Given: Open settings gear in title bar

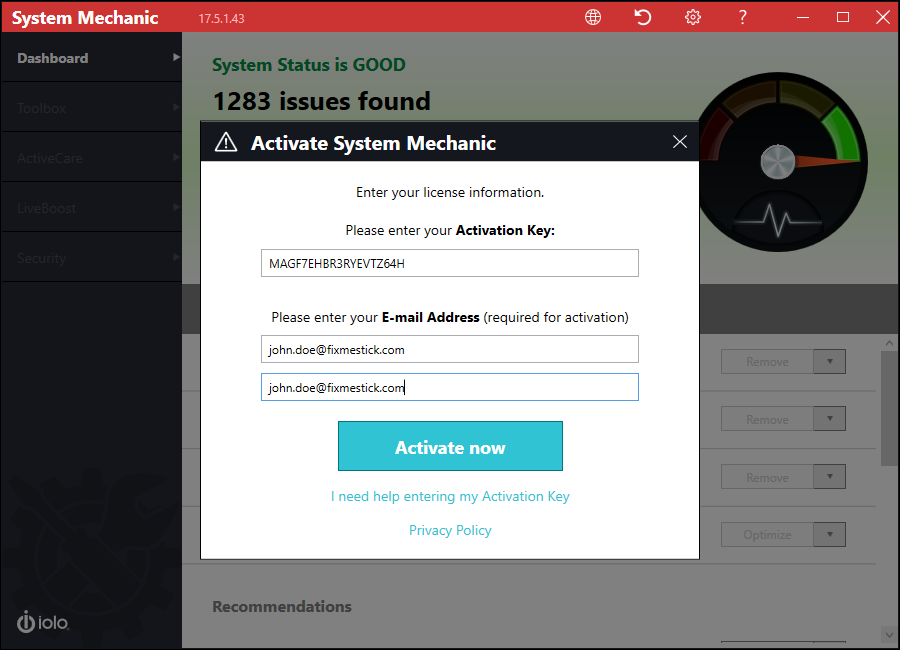Looking at the screenshot, I should coord(693,17).
